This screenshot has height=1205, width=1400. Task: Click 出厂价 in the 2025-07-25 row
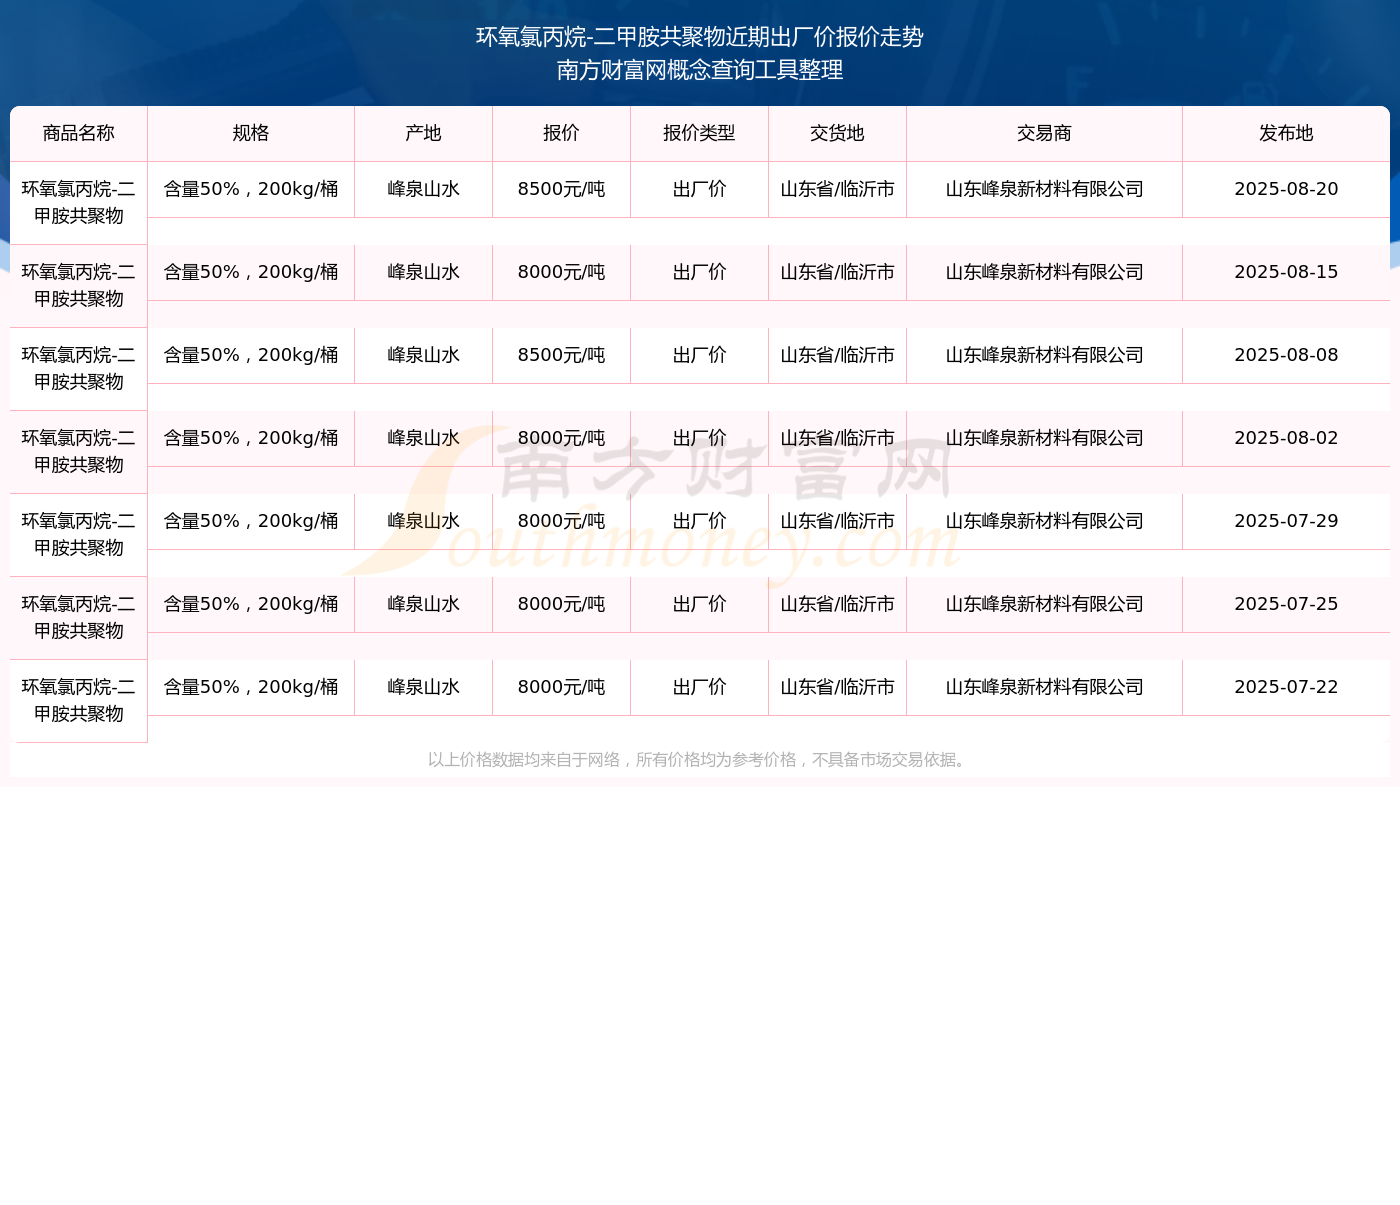tap(700, 605)
